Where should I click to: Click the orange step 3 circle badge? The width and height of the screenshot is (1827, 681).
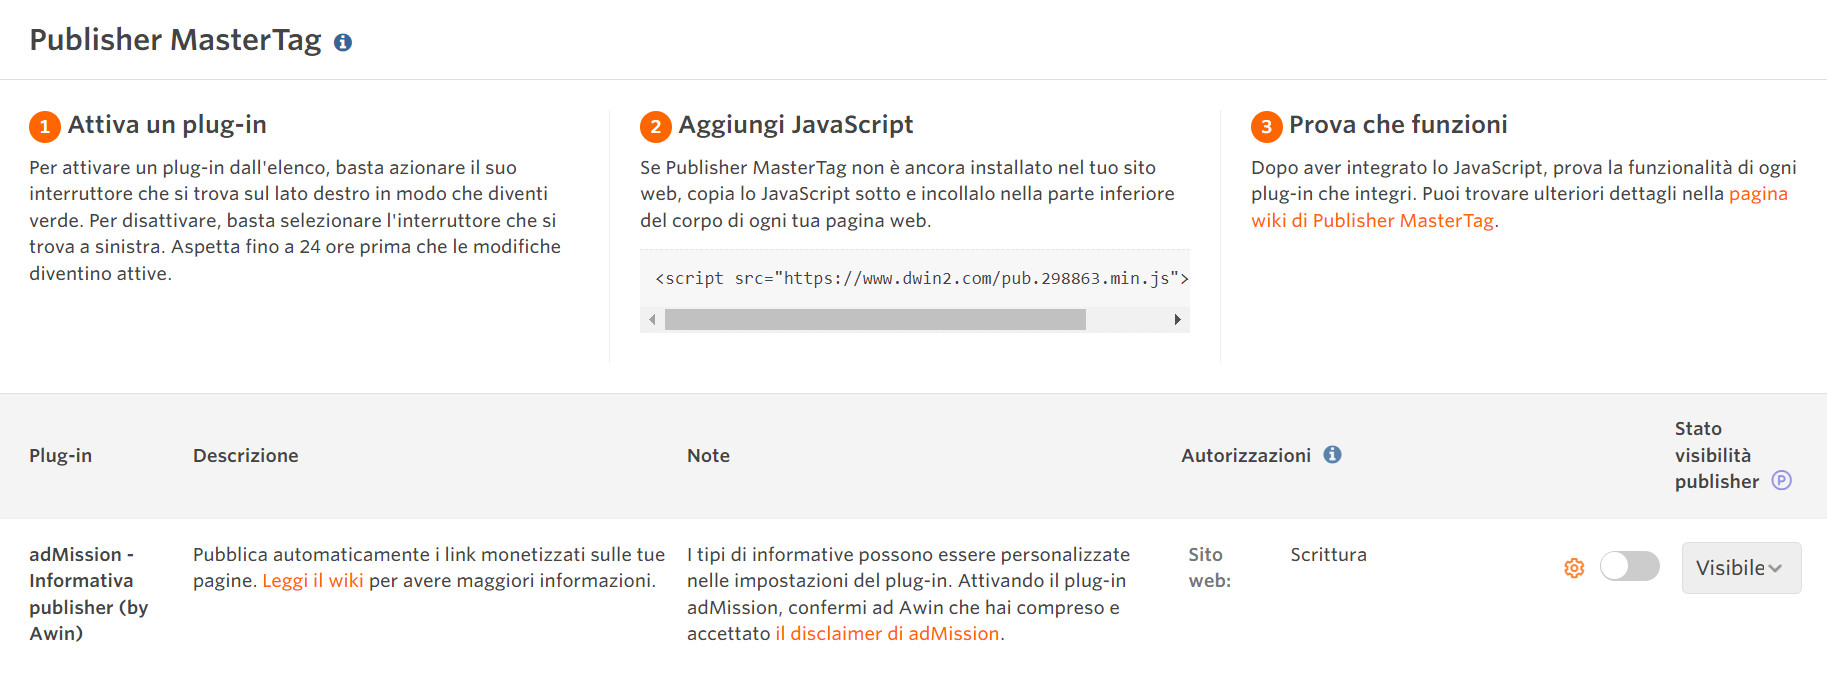click(1266, 126)
